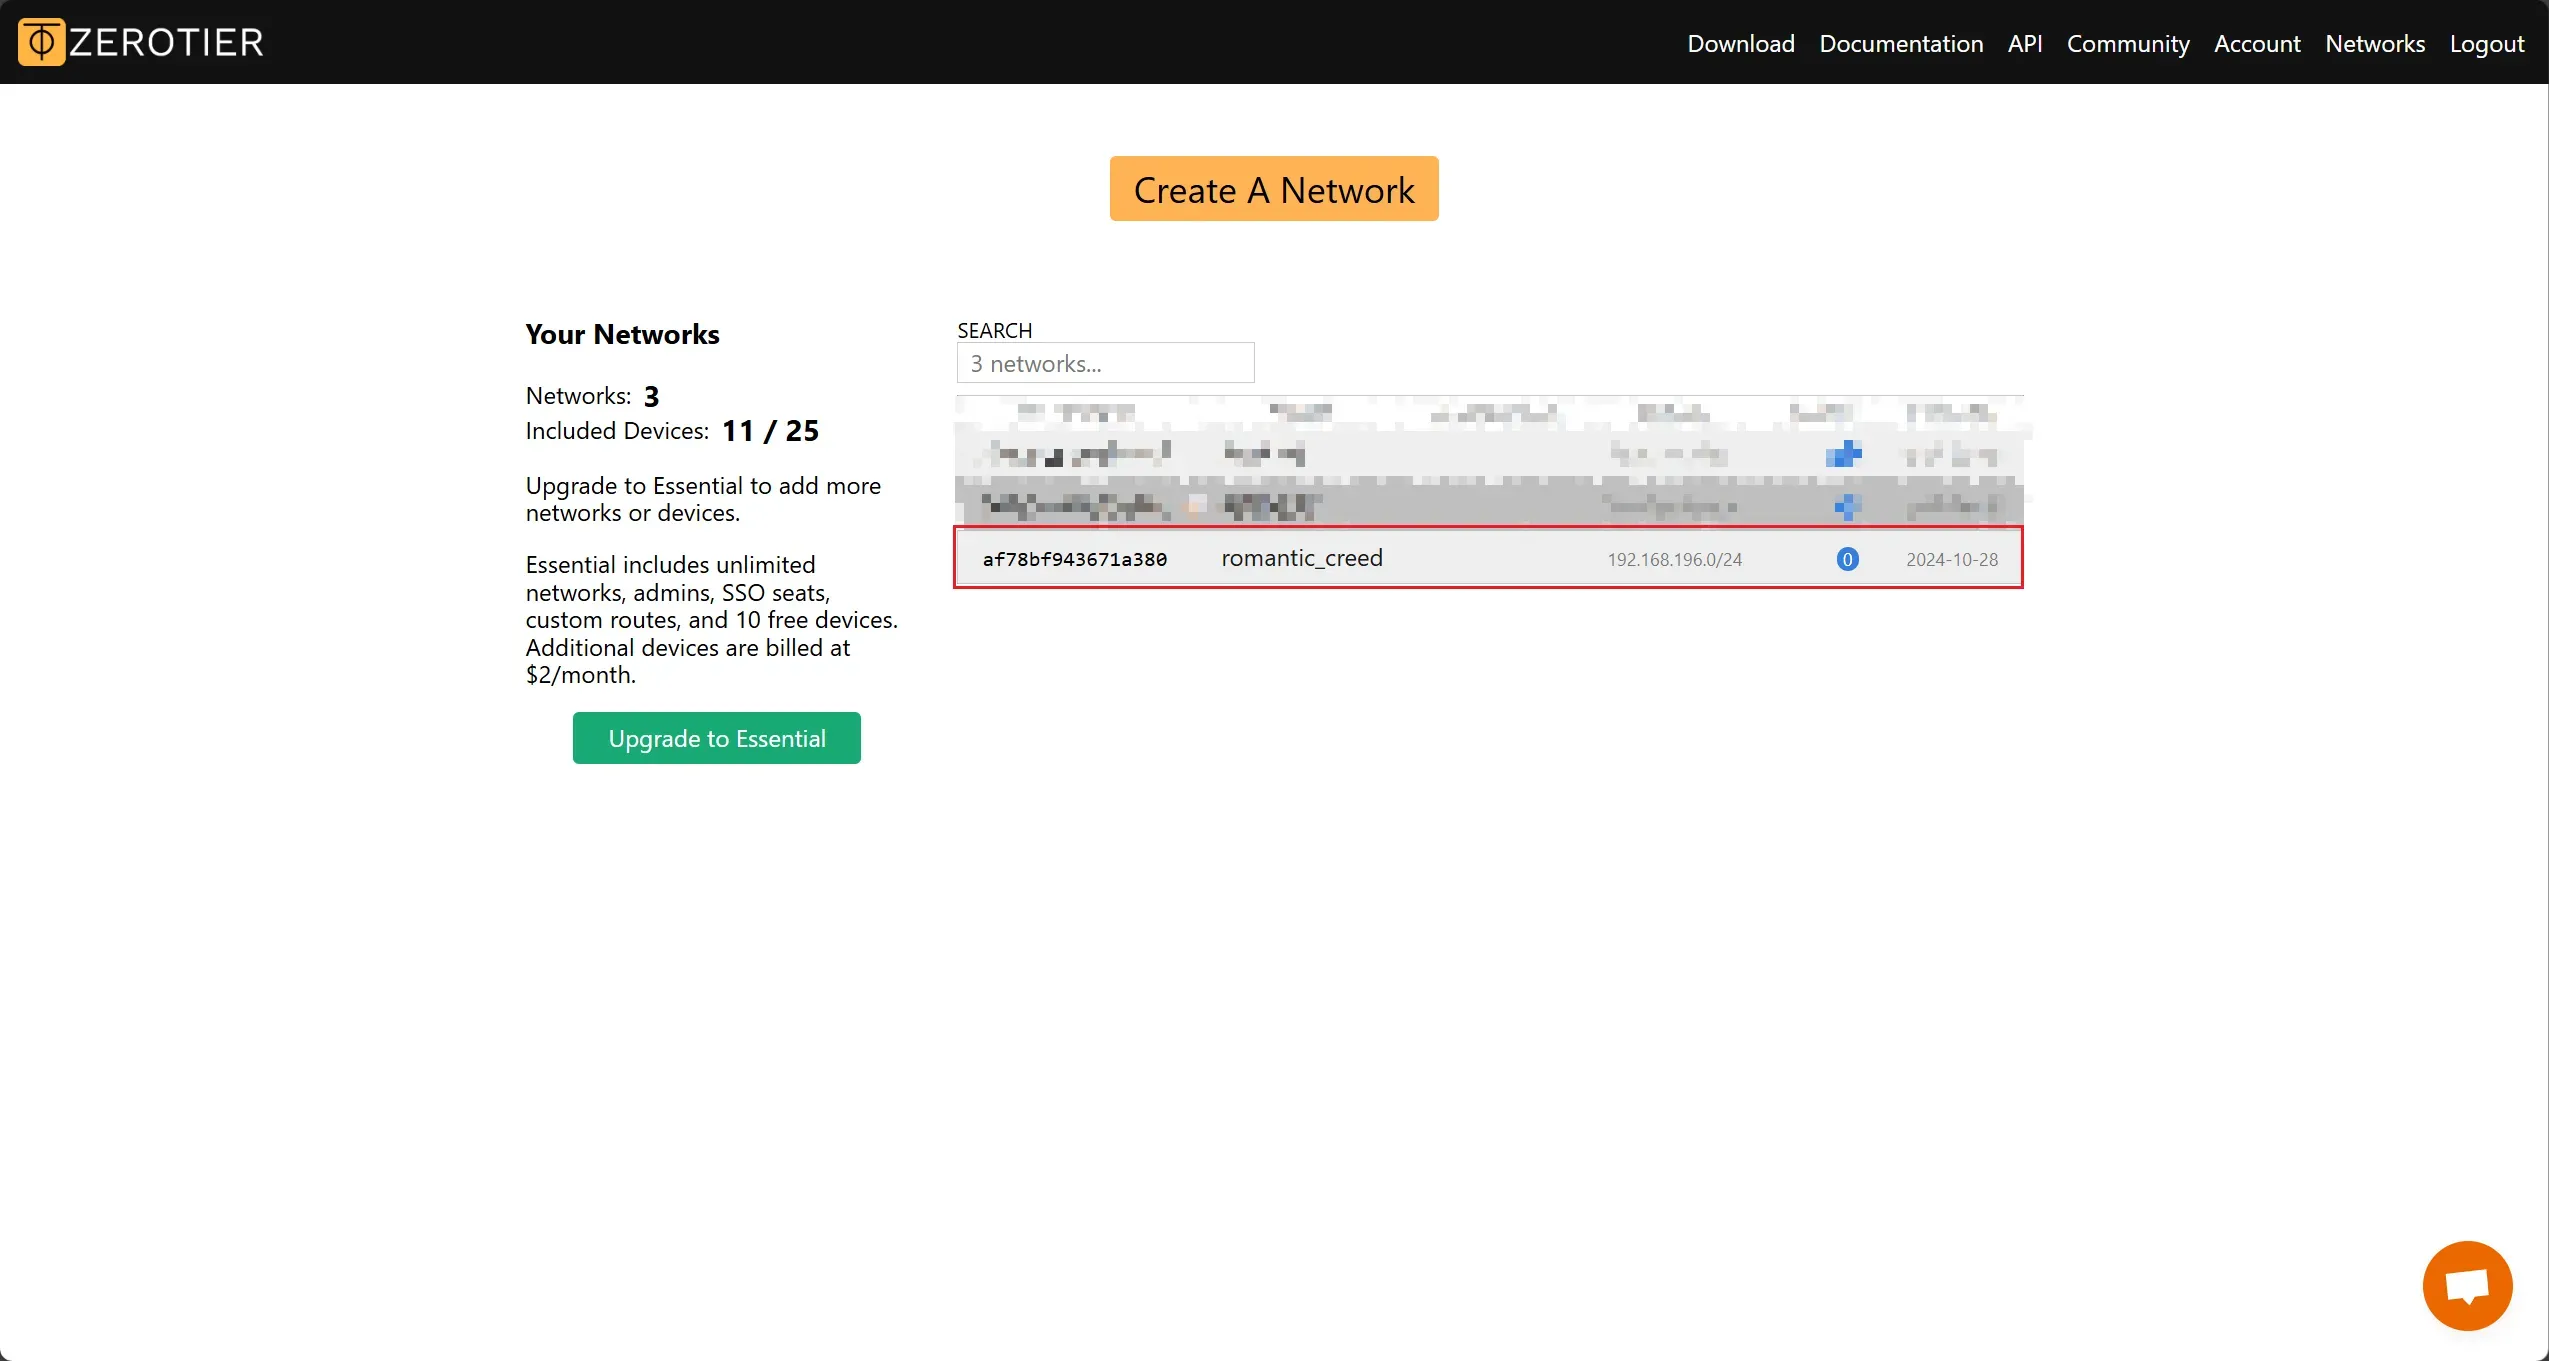Visit the Community page

(x=2127, y=44)
